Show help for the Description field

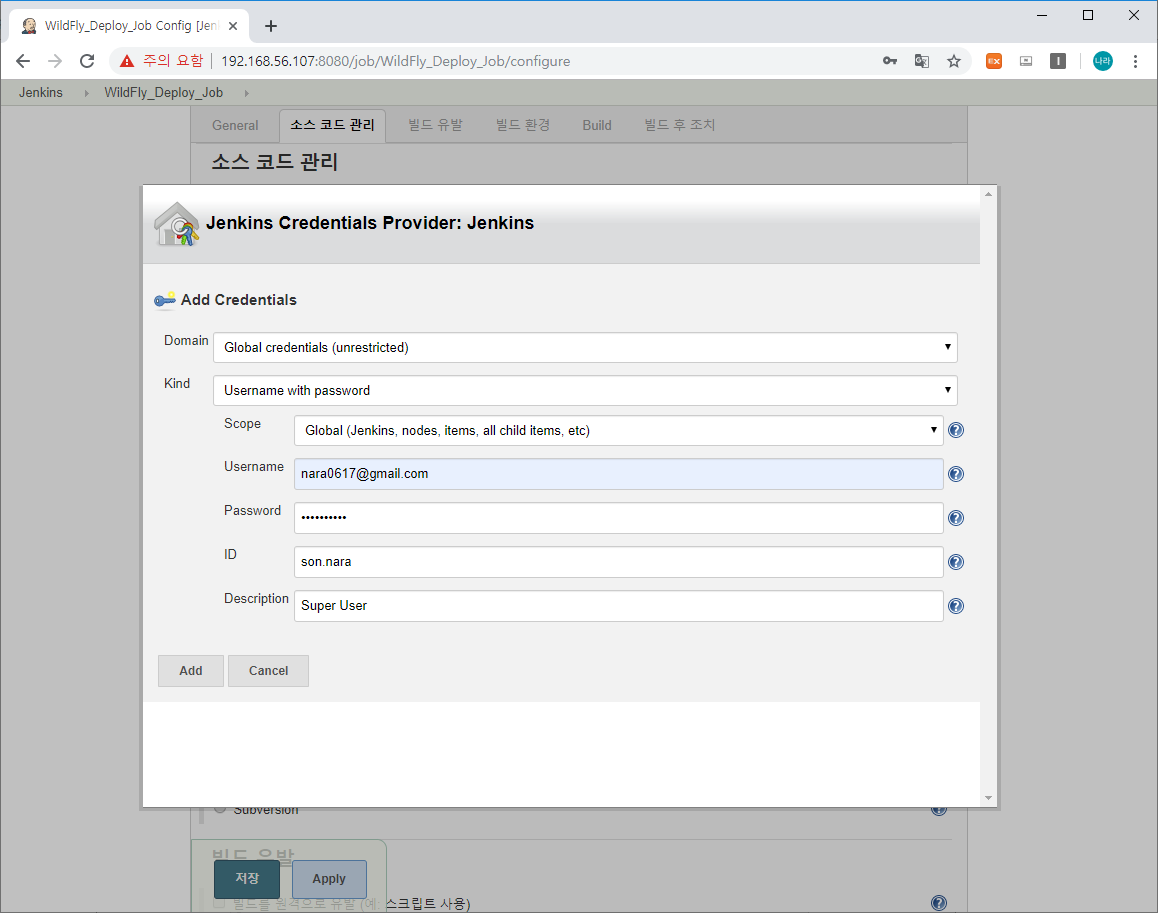tap(956, 606)
